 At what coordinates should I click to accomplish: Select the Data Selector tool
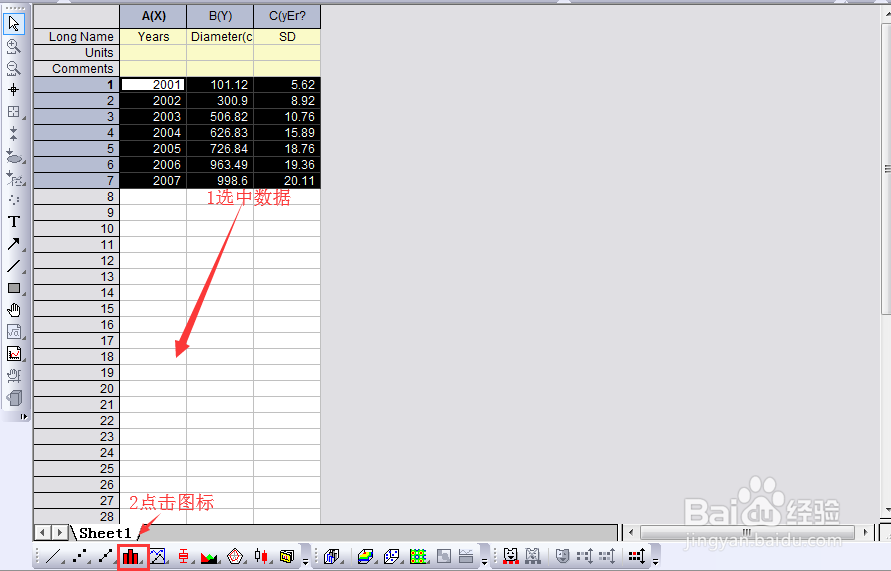(x=14, y=134)
